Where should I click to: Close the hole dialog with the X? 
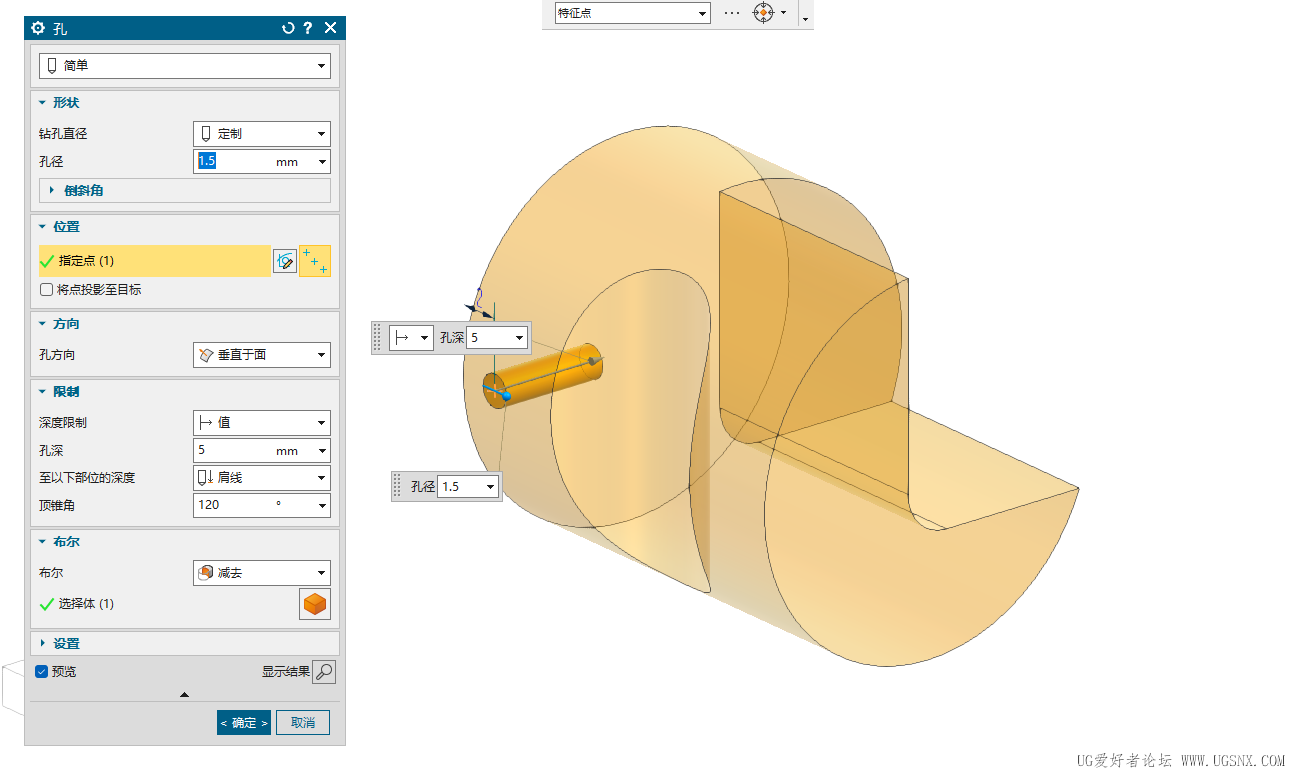click(x=331, y=28)
